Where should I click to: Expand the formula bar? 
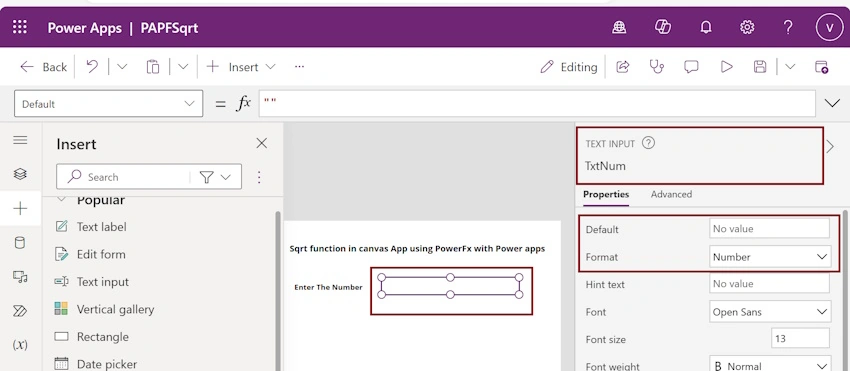coord(832,103)
